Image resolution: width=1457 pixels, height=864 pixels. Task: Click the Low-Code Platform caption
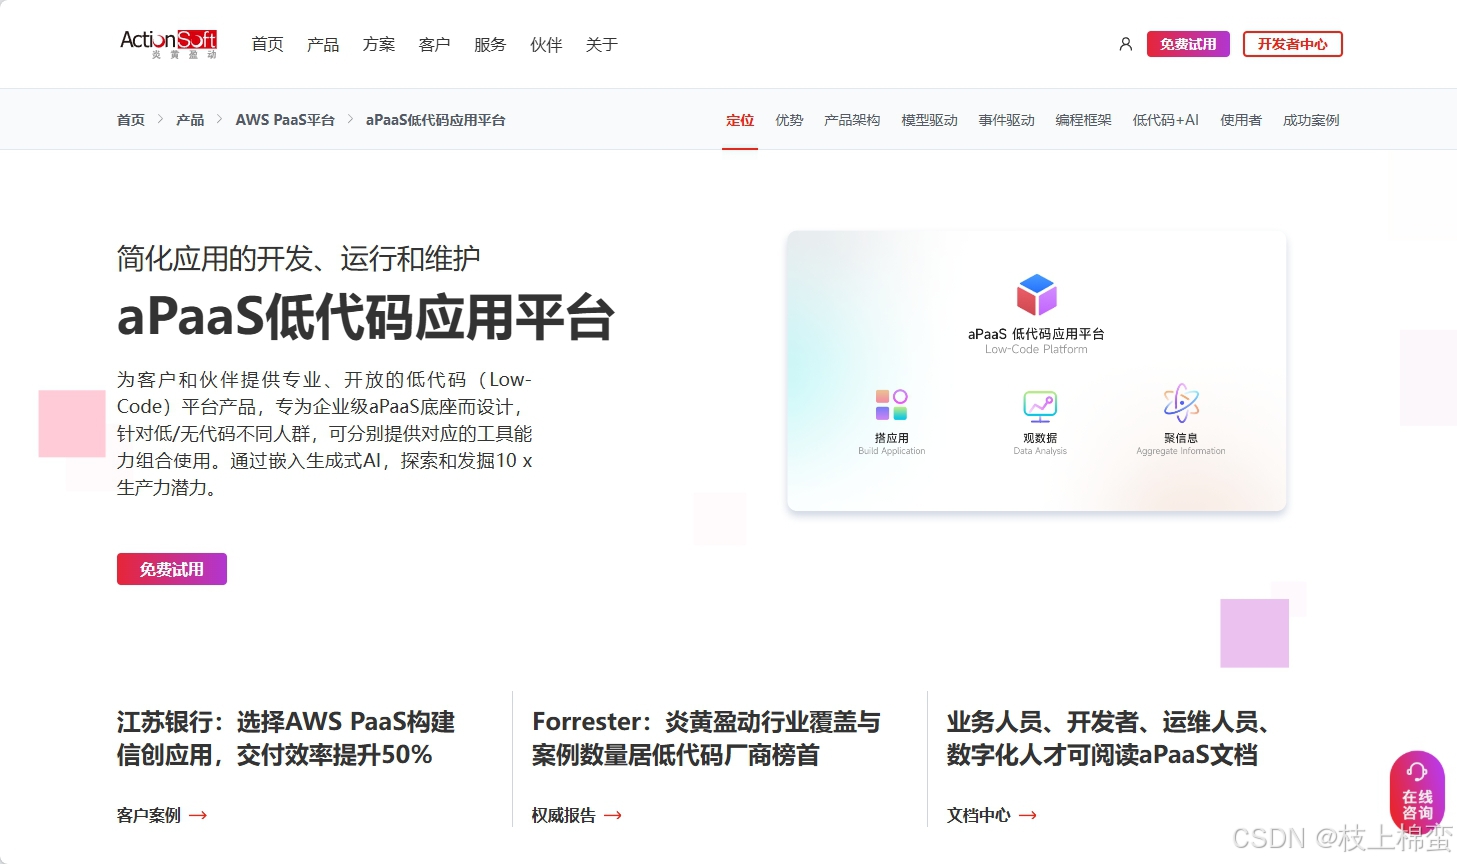(1036, 349)
